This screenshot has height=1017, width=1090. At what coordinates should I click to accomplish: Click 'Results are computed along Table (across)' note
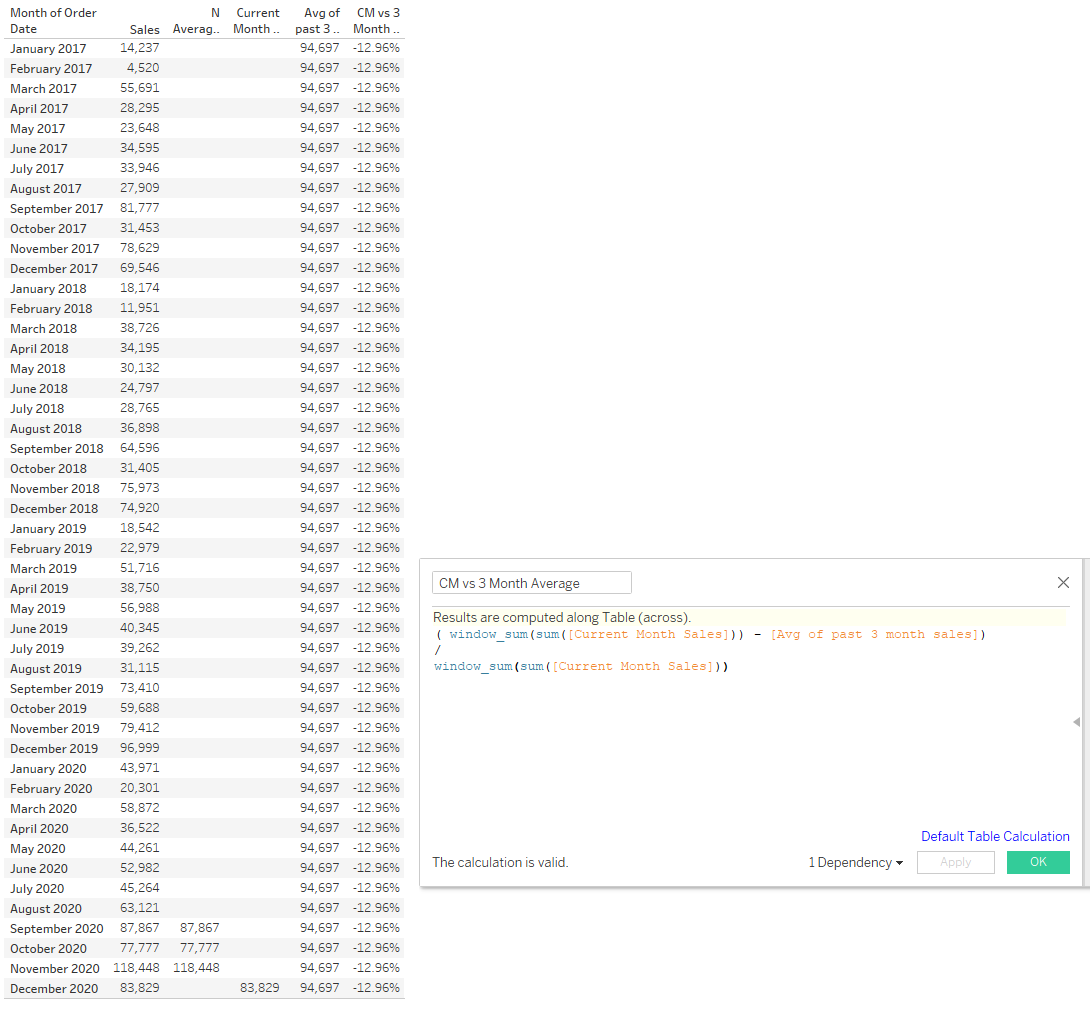pos(562,617)
